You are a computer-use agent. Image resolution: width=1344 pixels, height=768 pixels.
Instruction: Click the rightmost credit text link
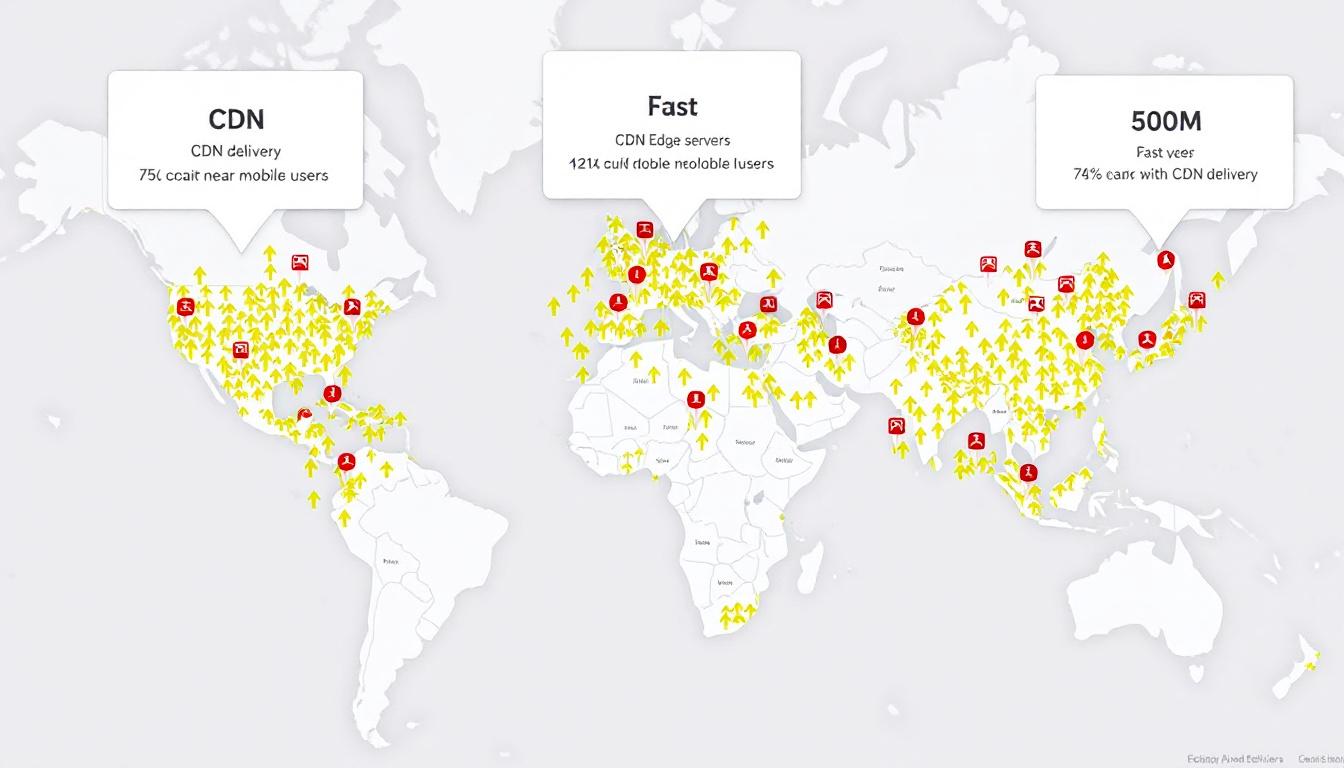point(1320,757)
